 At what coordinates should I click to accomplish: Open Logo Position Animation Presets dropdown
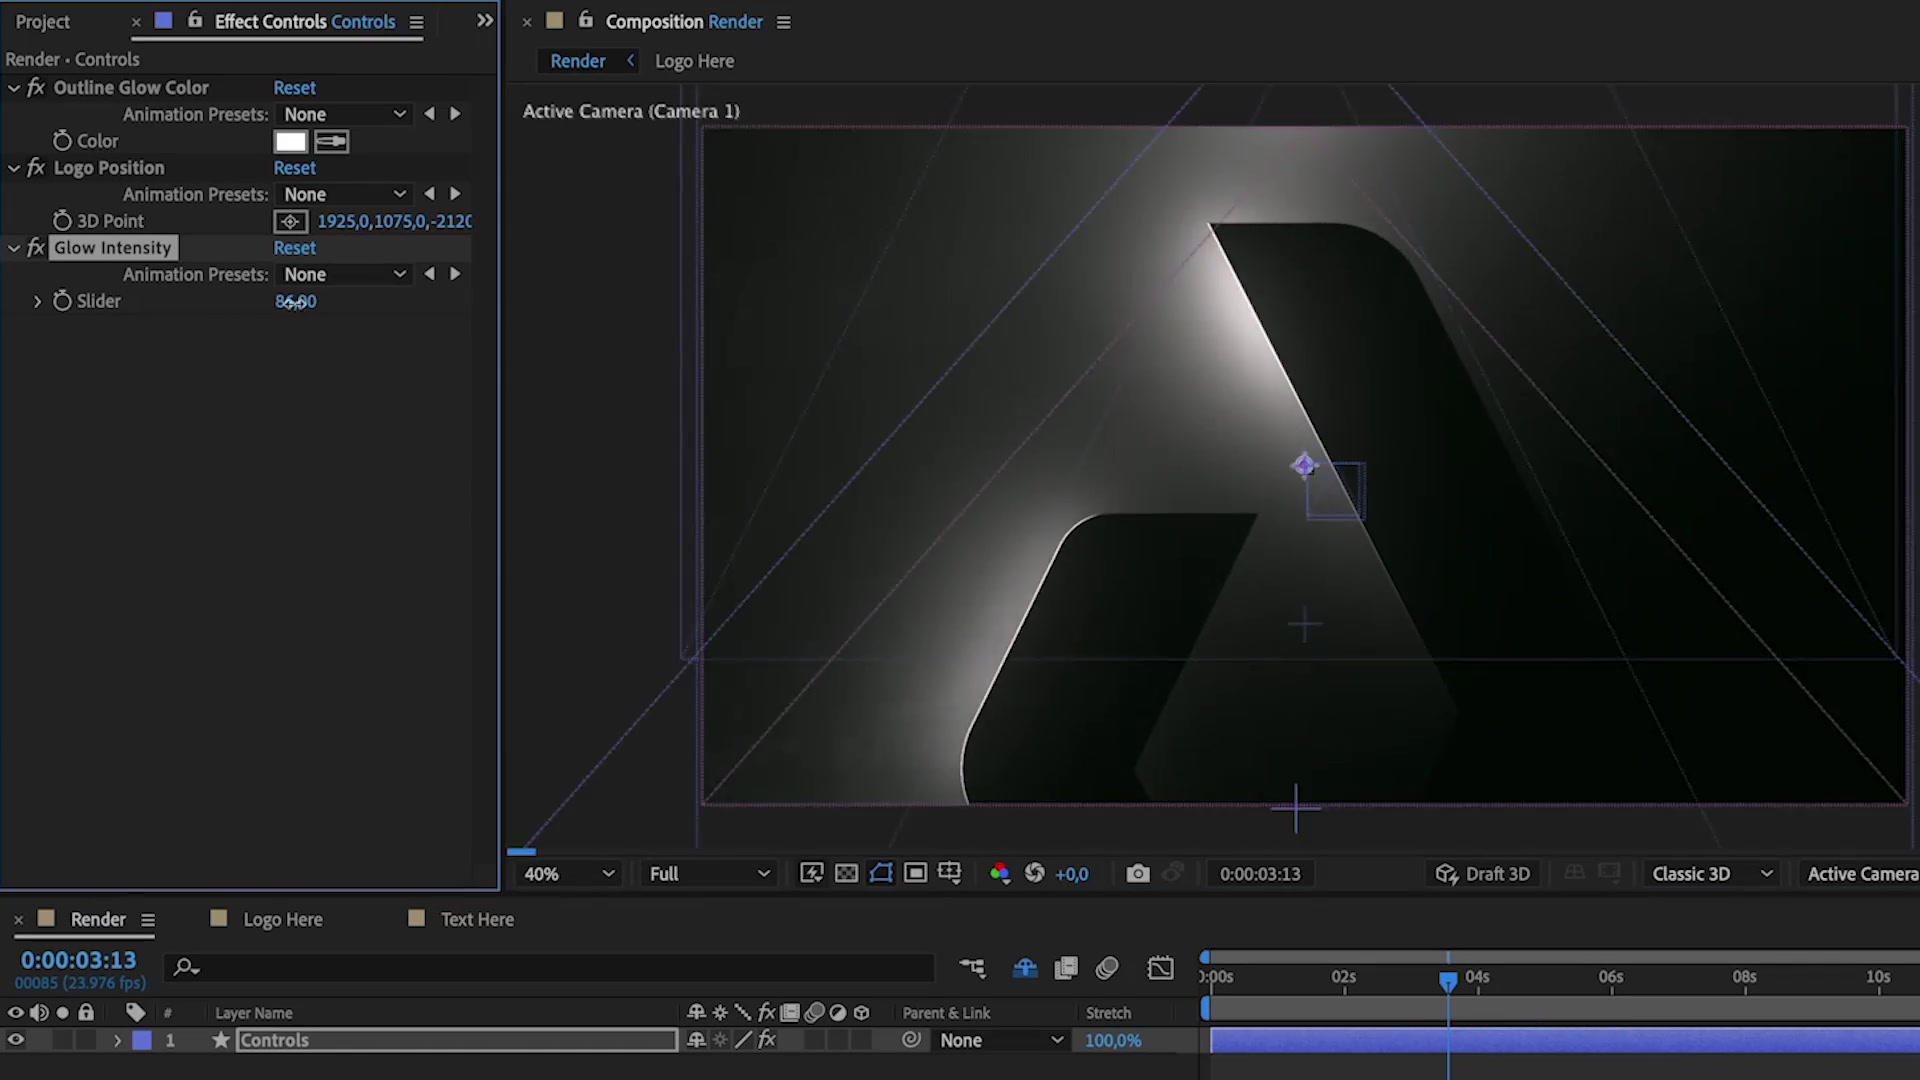[x=343, y=194]
